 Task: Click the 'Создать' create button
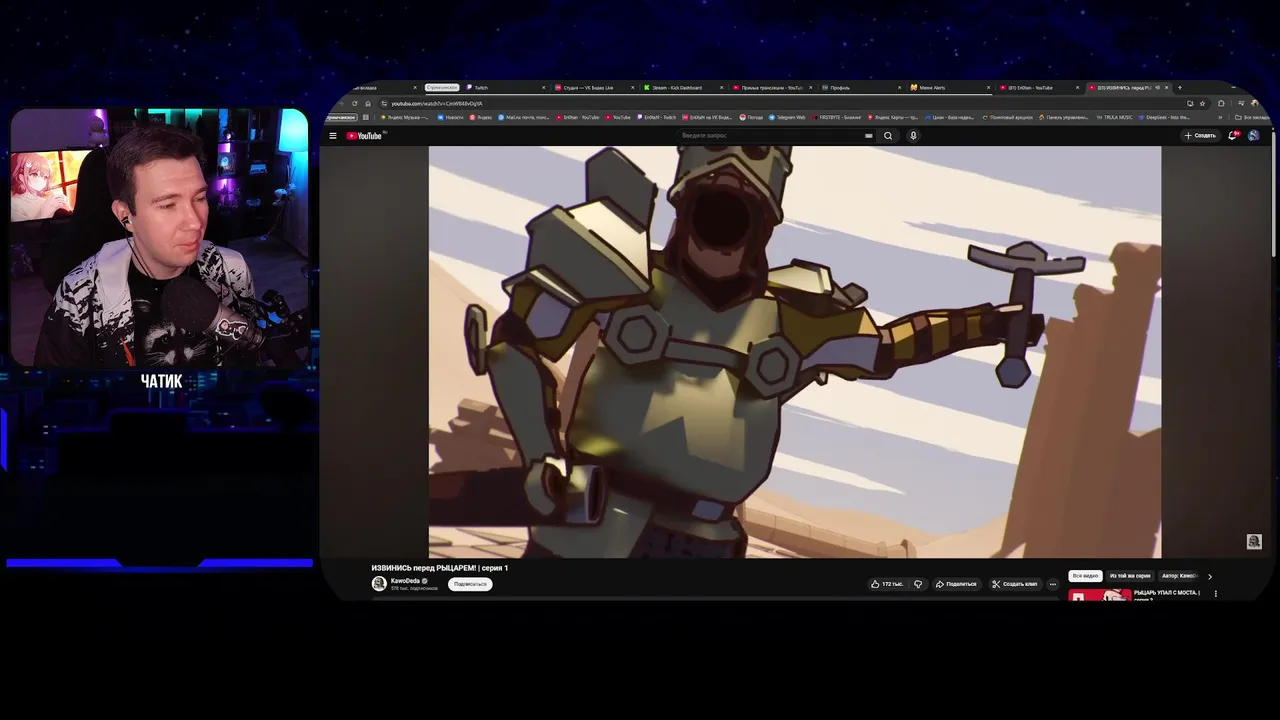1201,135
